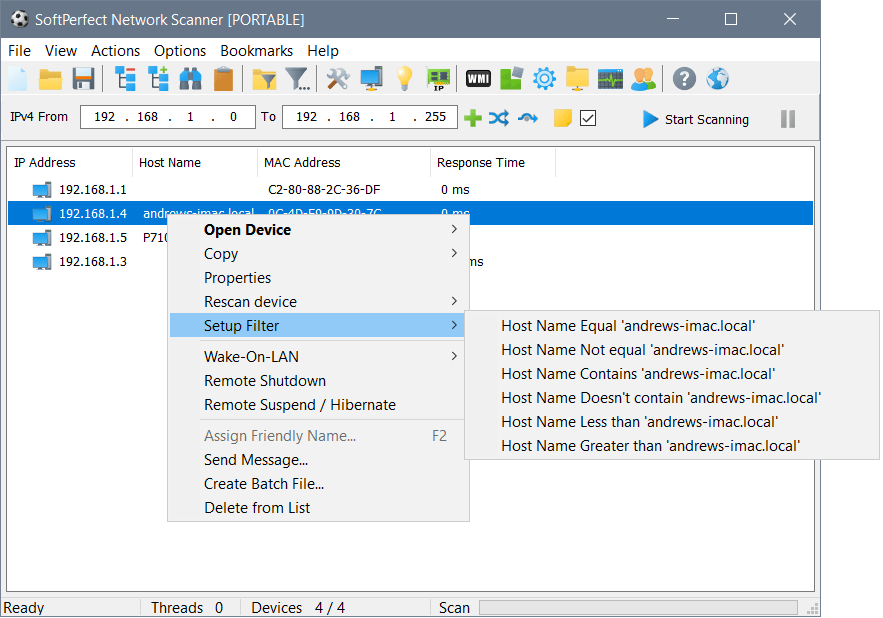Expand the Copy submenu
Viewport: 883px width, 618px height.
pos(319,254)
